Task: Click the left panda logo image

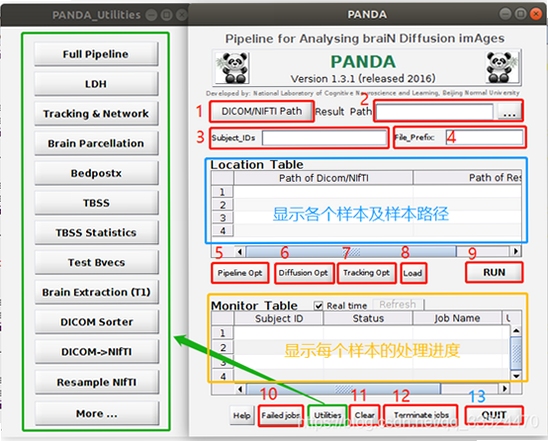Action: pos(232,68)
